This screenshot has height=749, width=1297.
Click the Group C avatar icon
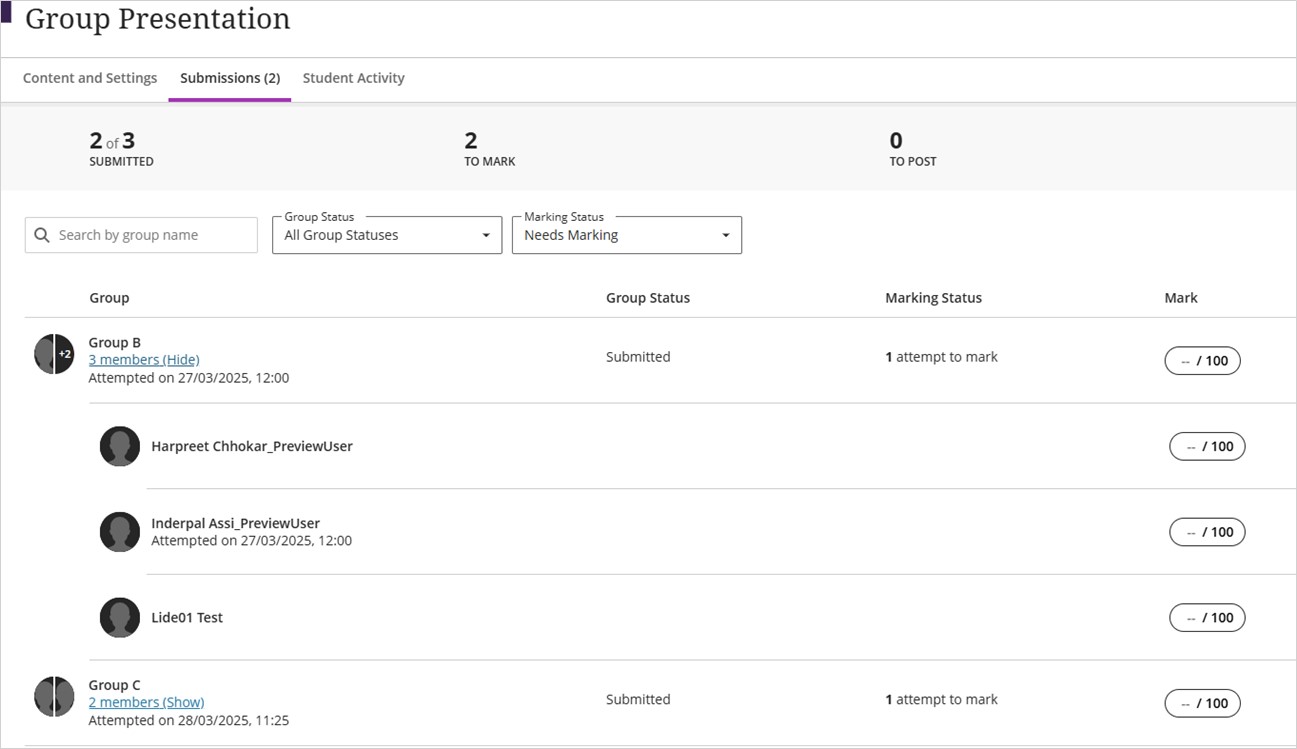[54, 697]
